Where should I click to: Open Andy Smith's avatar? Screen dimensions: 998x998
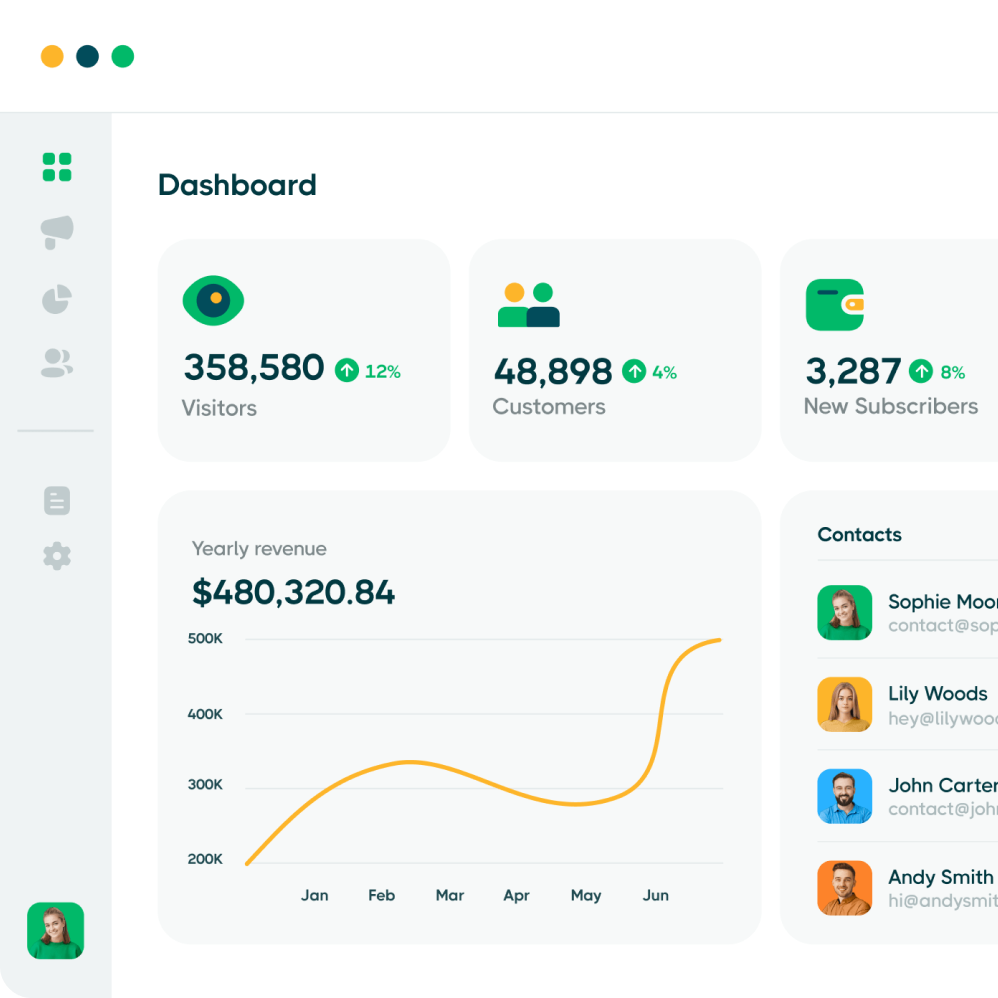845,888
